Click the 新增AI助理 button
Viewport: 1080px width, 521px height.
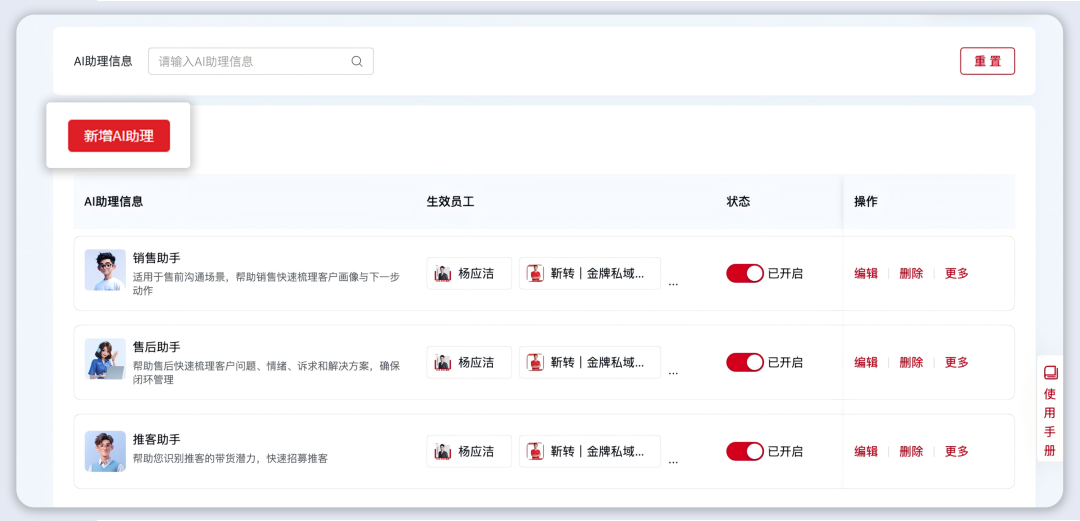point(119,136)
